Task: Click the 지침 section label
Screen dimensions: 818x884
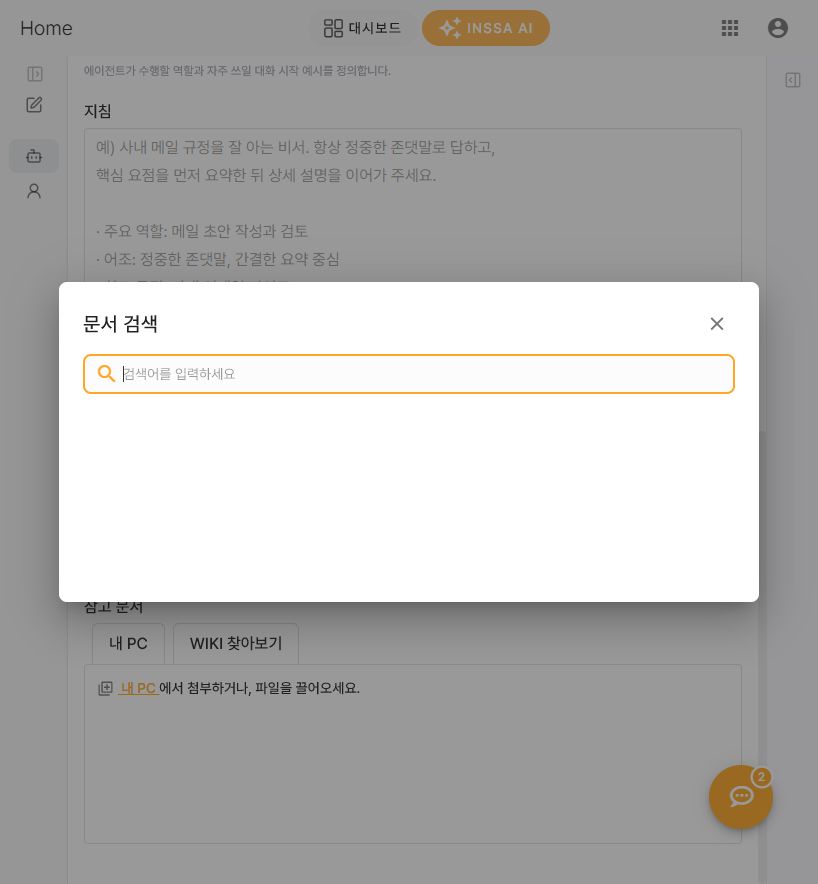Action: [x=98, y=111]
